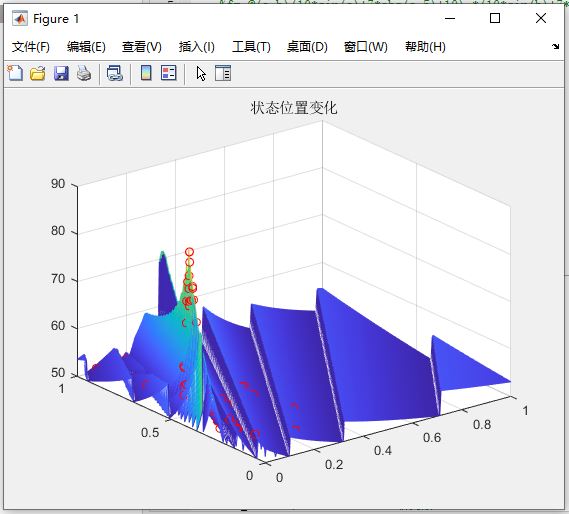Maximize the Figure 1 window
The height and width of the screenshot is (514, 569).
coord(495,18)
